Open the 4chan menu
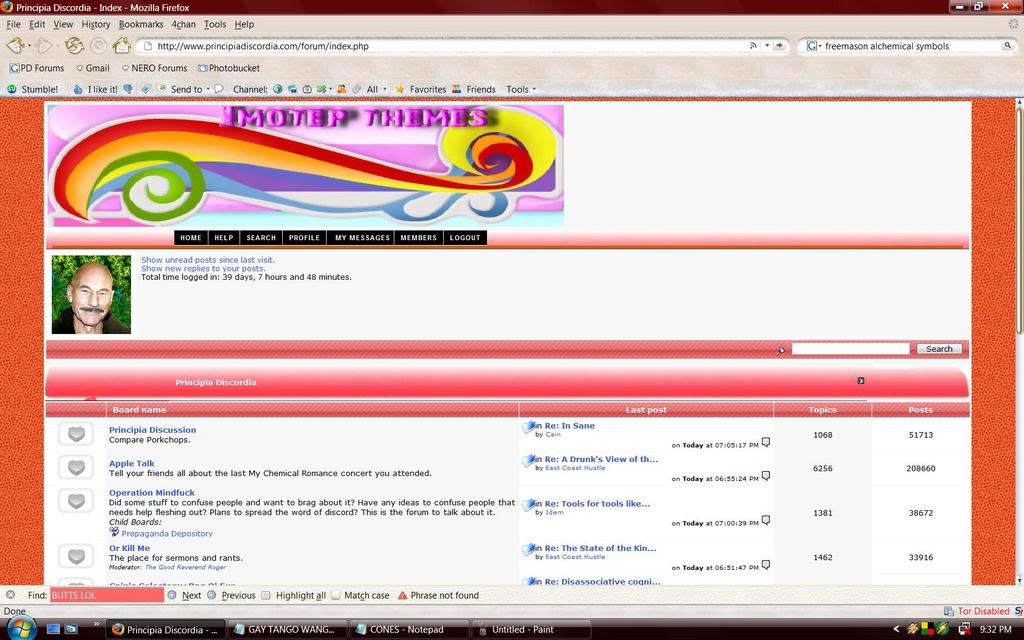This screenshot has width=1024, height=640. [184, 24]
